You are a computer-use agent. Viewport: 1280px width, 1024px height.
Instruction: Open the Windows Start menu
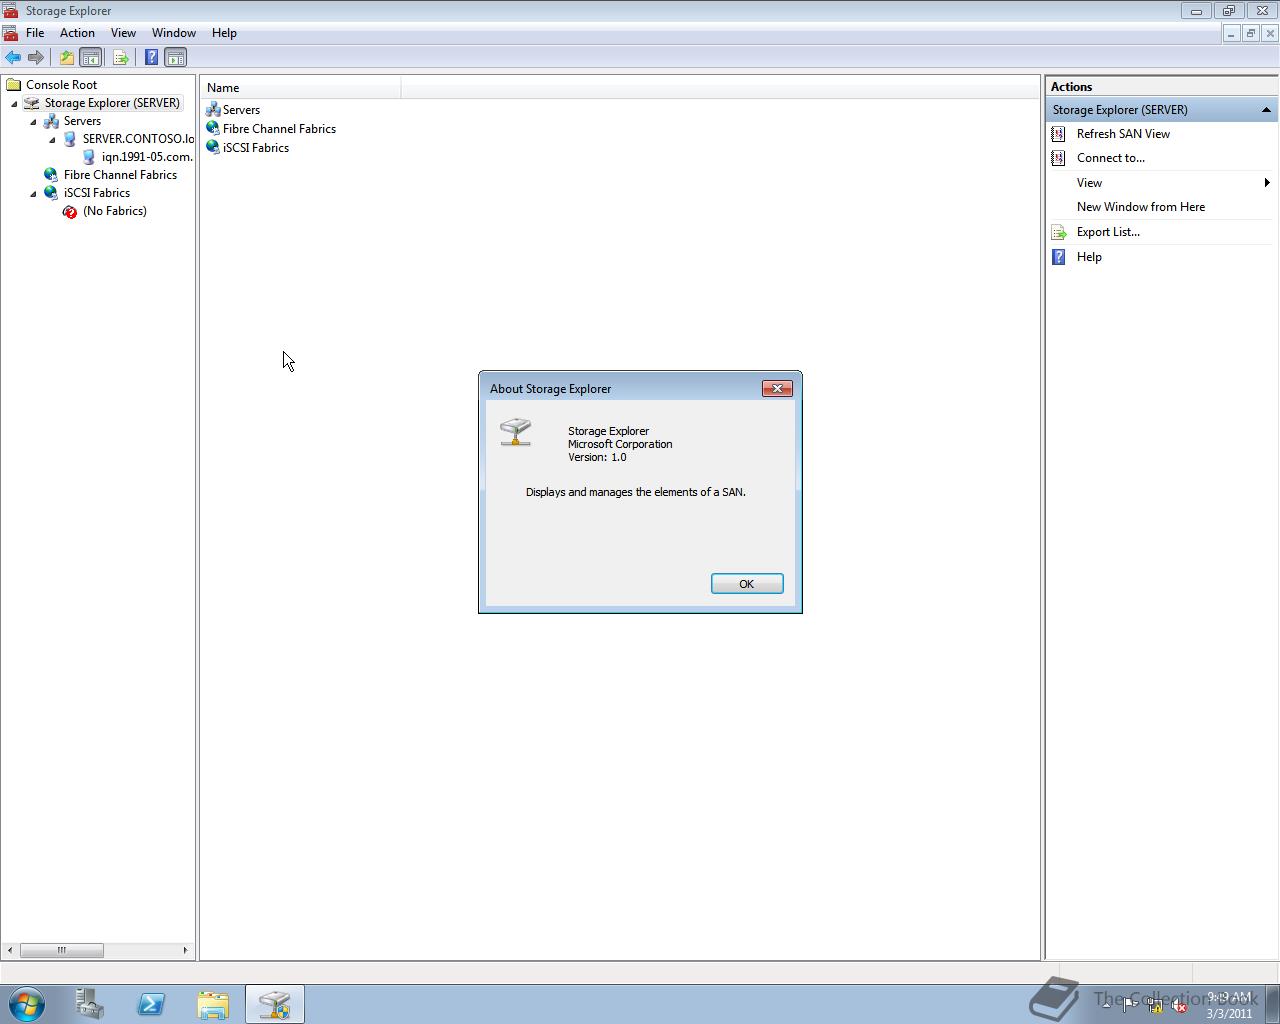click(27, 1004)
